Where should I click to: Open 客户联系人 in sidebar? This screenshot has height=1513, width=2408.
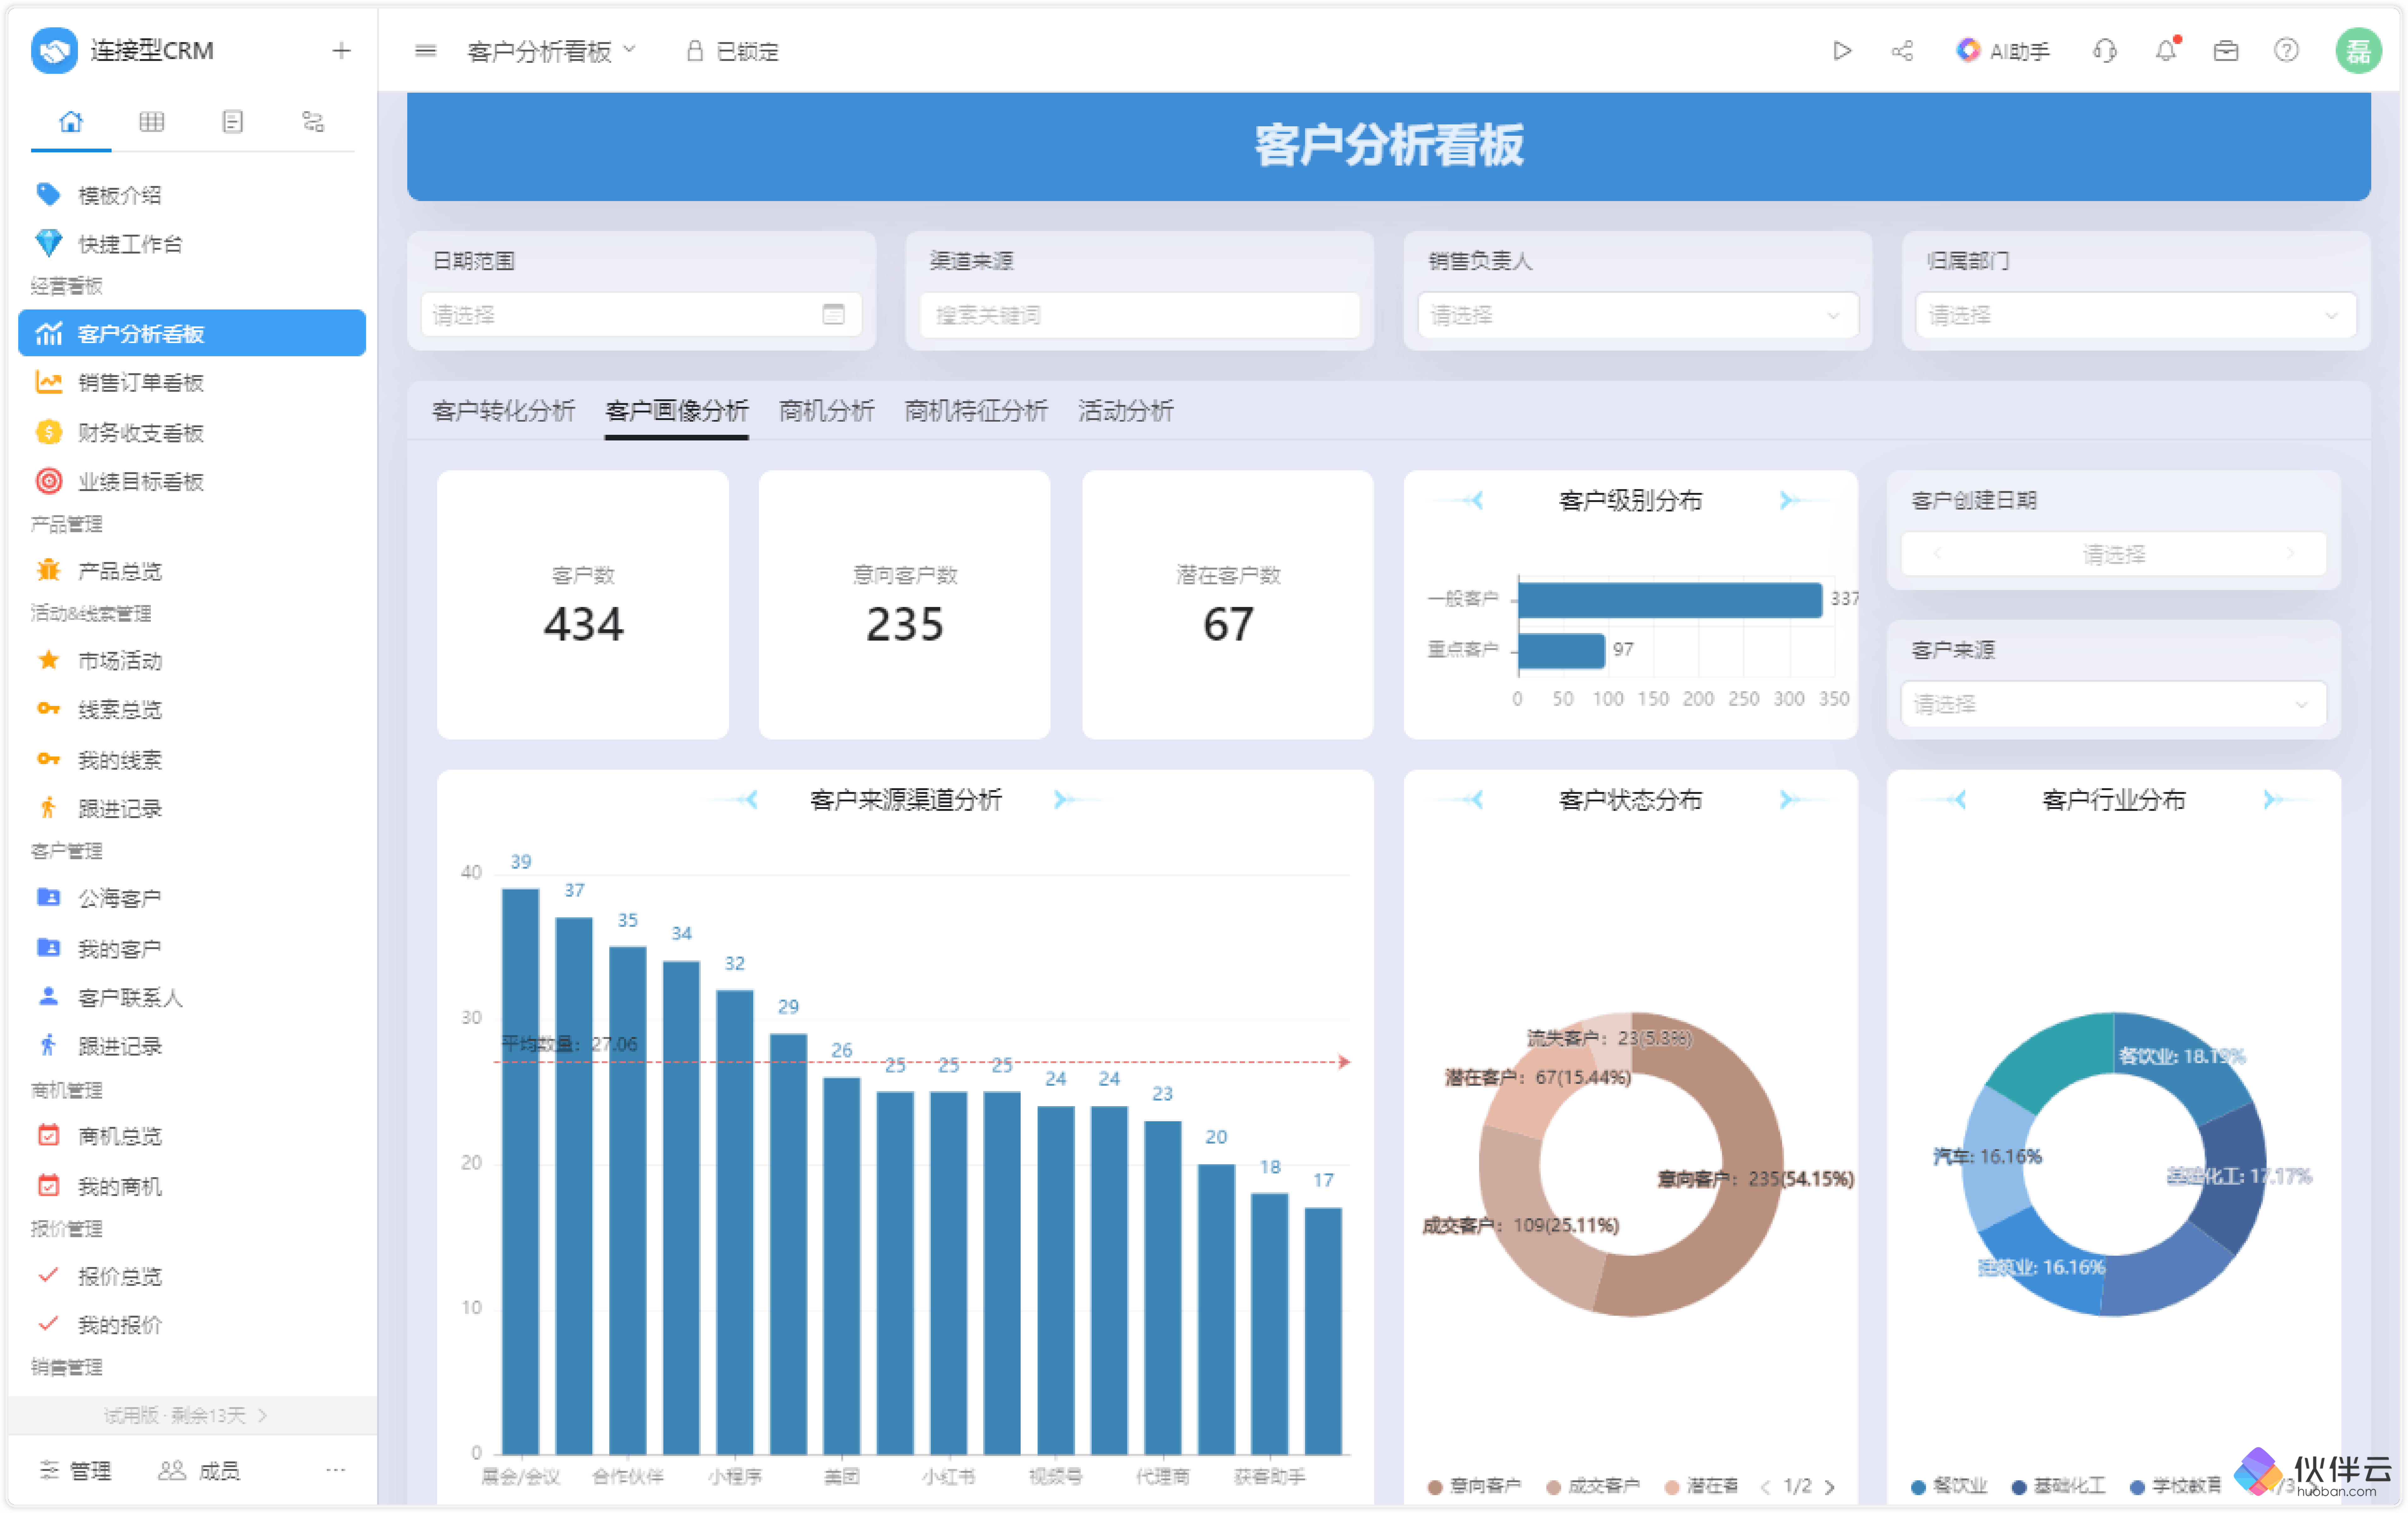point(192,997)
